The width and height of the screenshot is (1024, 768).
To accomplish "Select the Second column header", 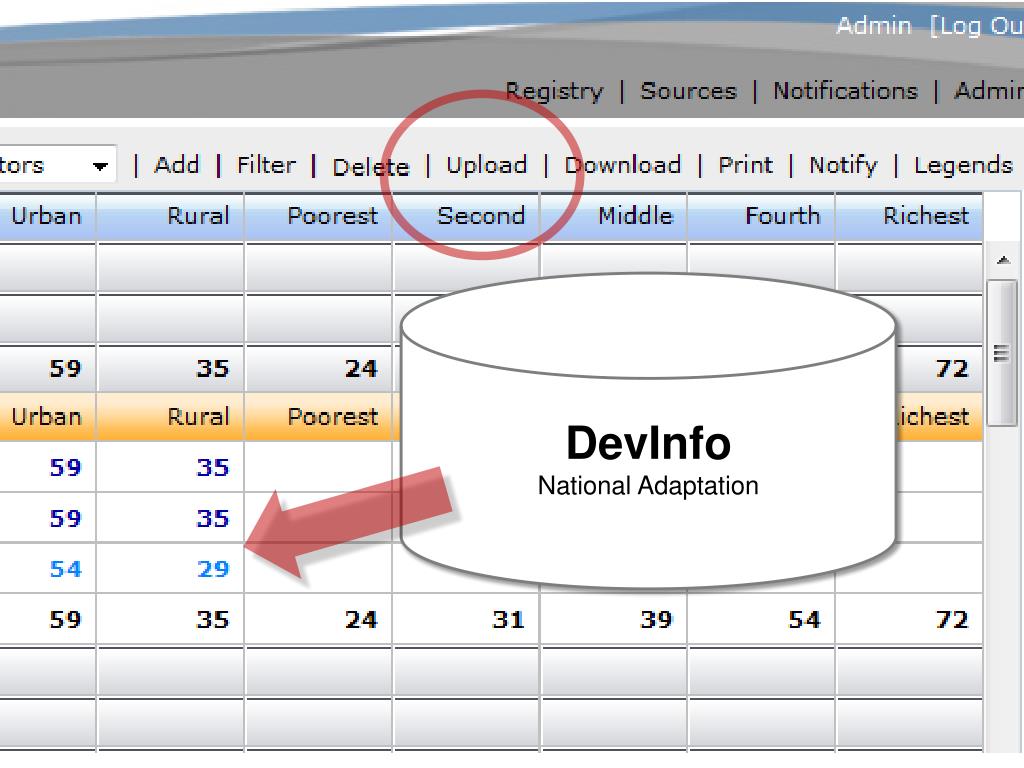I will click(466, 216).
